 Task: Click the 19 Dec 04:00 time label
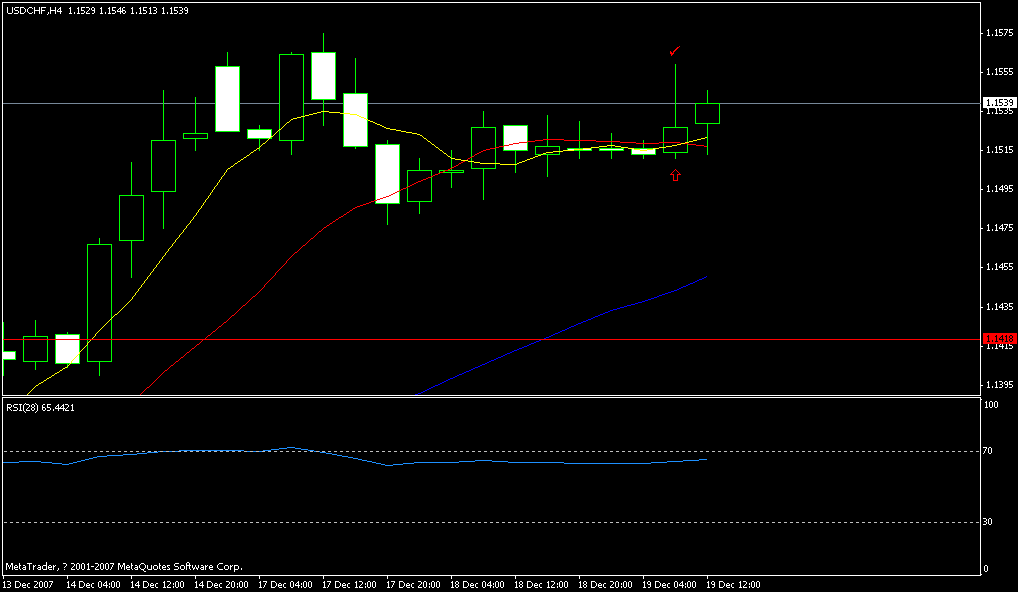coord(669,585)
